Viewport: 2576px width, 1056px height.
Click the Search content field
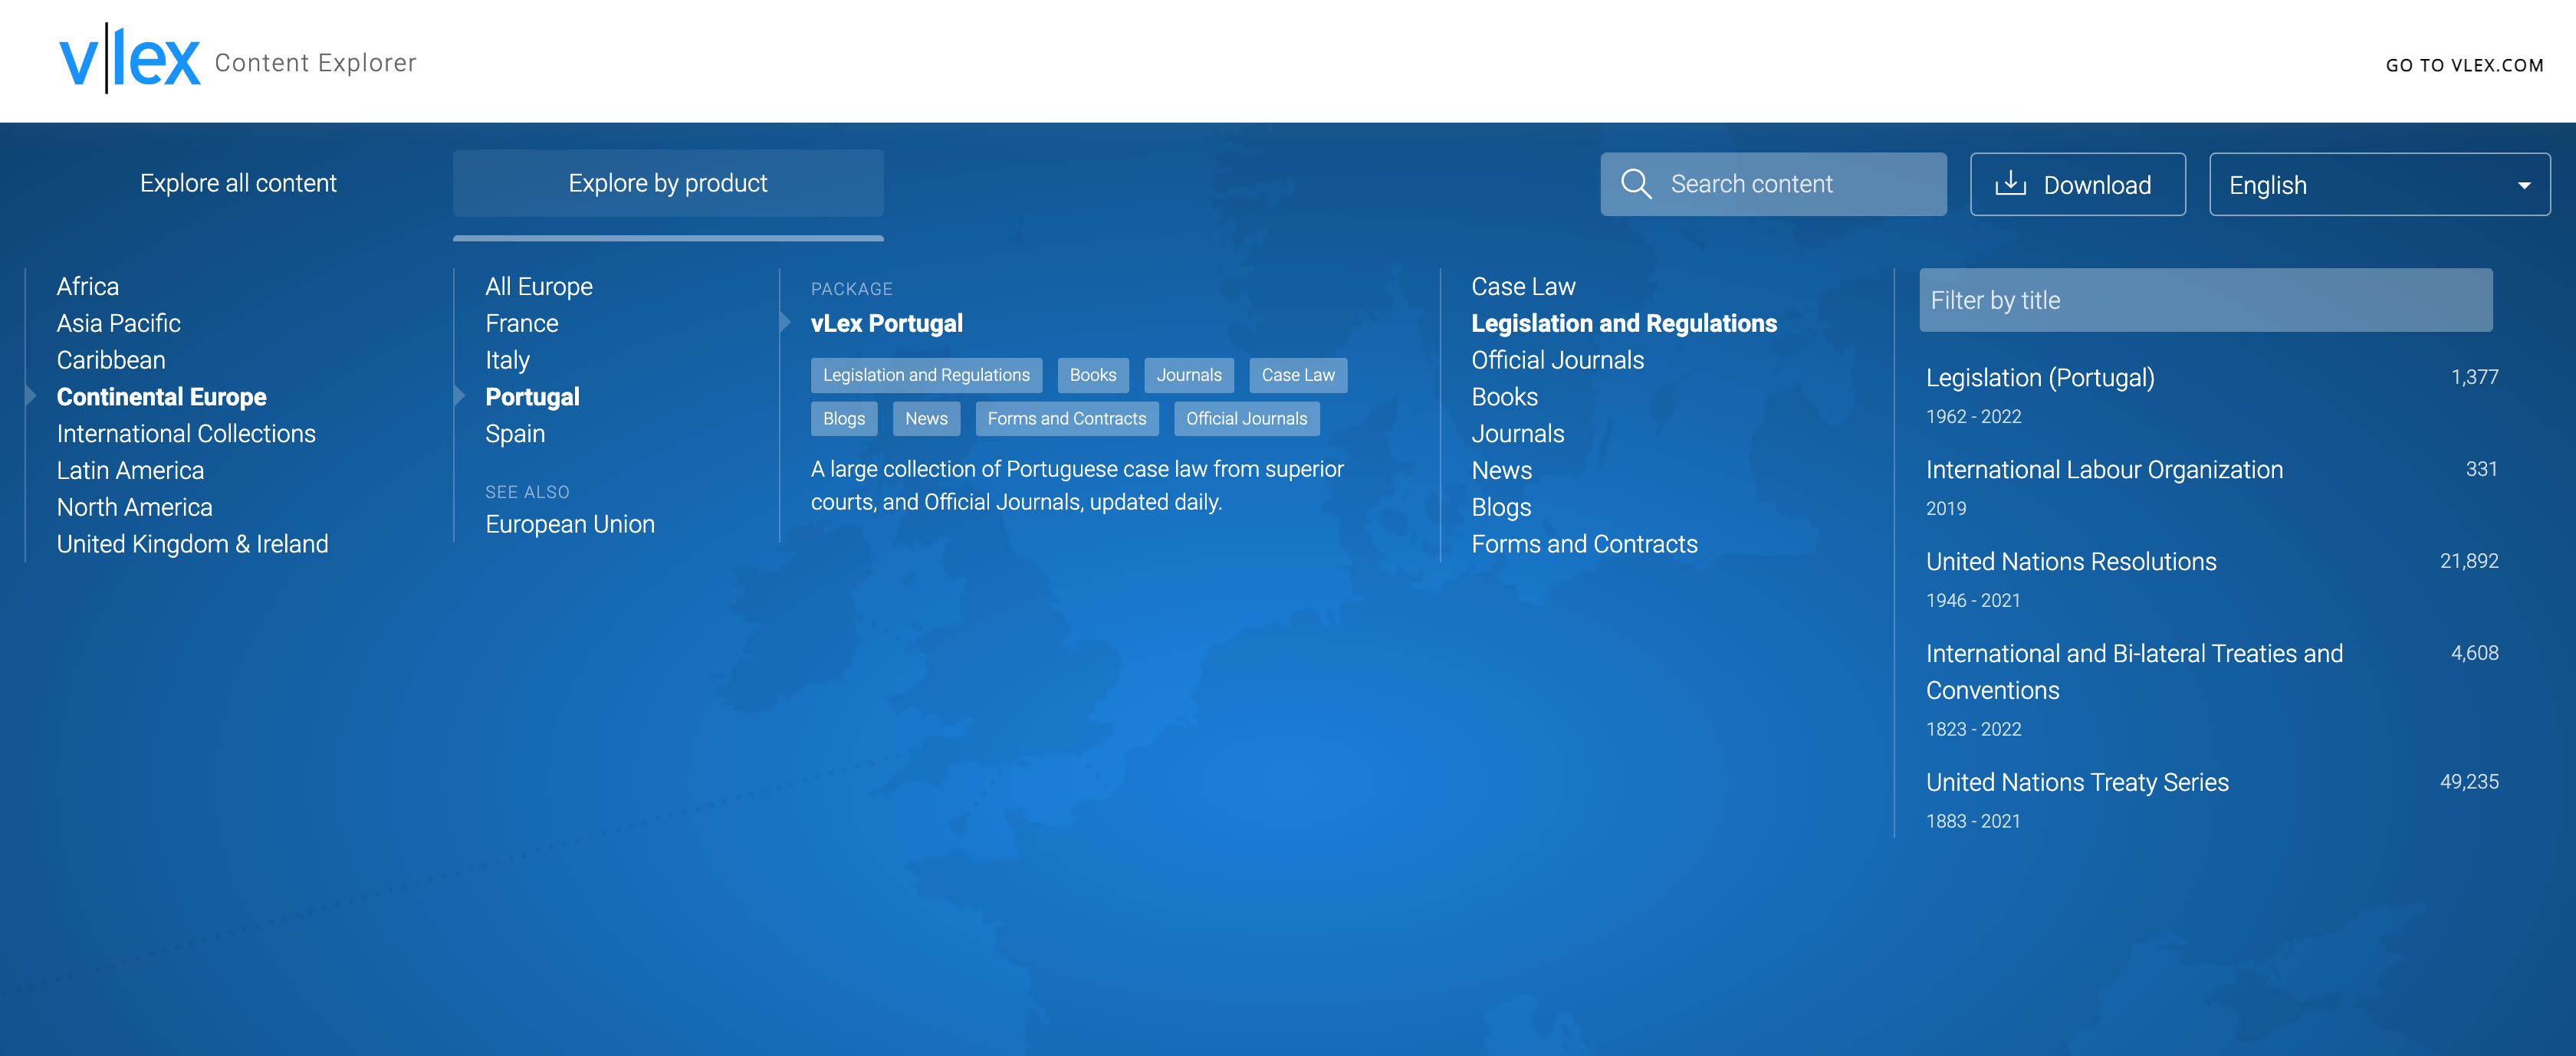pos(1773,184)
